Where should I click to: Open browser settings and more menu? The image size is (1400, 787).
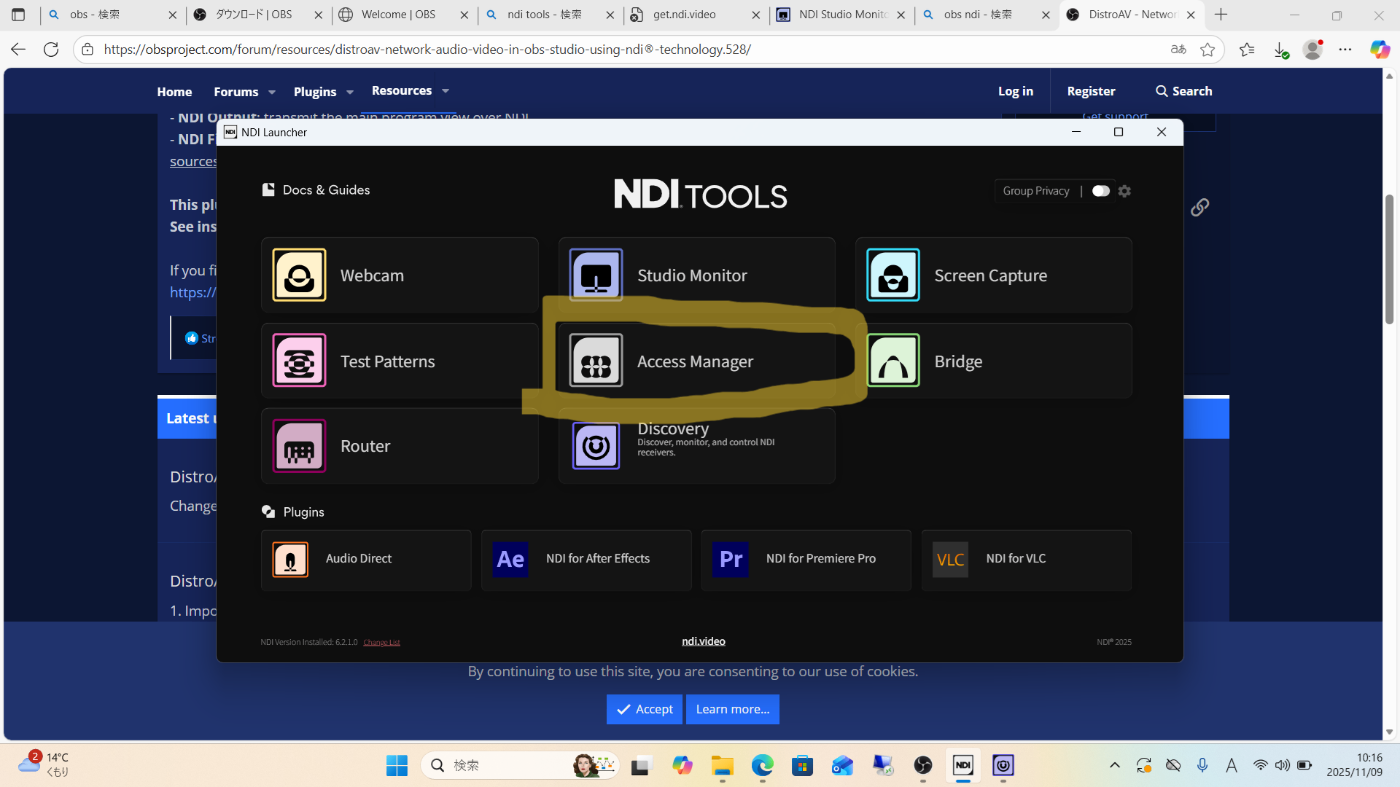[1346, 49]
